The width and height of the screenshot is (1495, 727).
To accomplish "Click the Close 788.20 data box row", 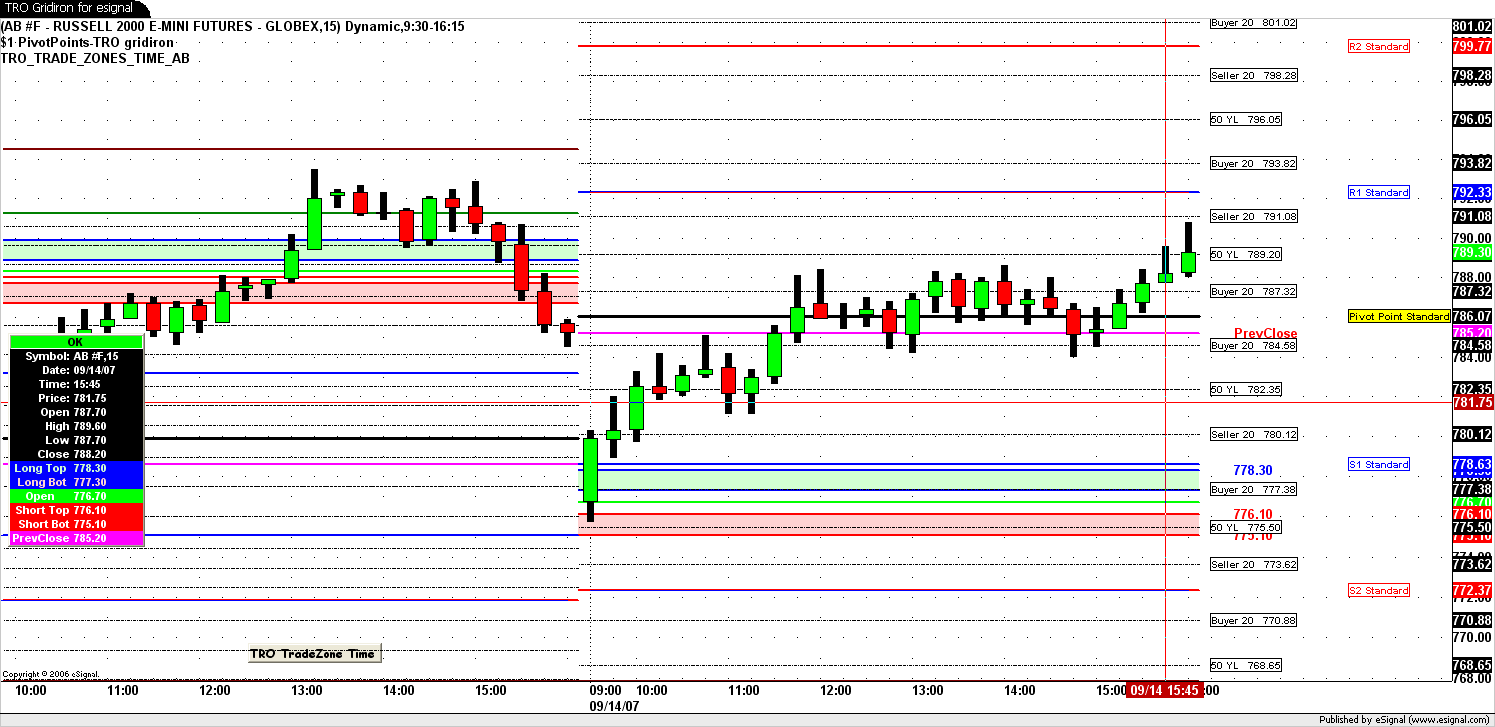I will [x=76, y=453].
